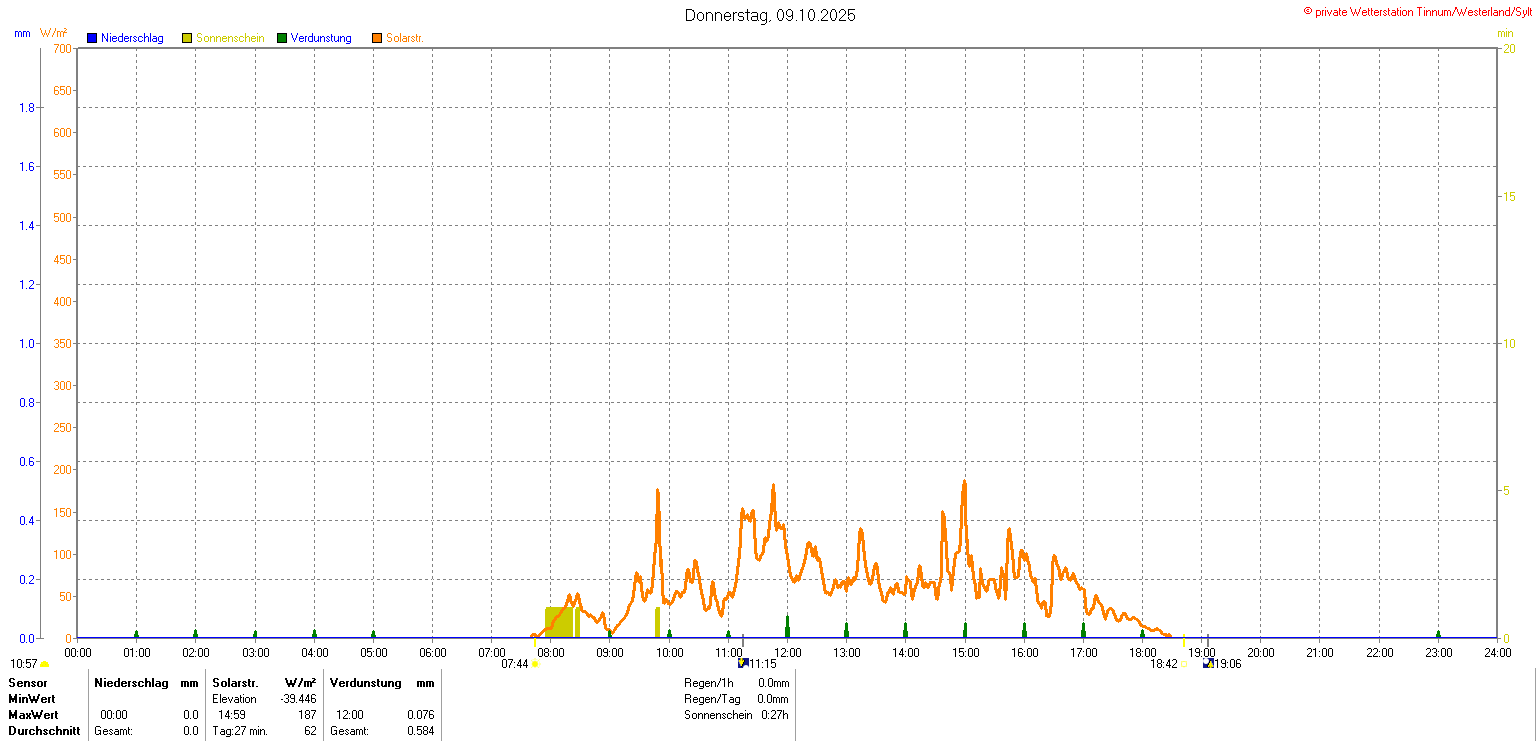Click the Verdunstung legend text
The width and height of the screenshot is (1536, 741).
point(321,38)
